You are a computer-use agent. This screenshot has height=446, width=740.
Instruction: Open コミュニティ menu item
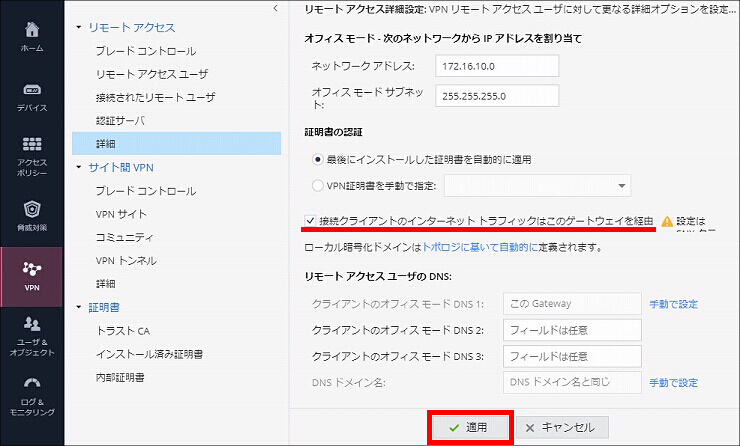125,237
